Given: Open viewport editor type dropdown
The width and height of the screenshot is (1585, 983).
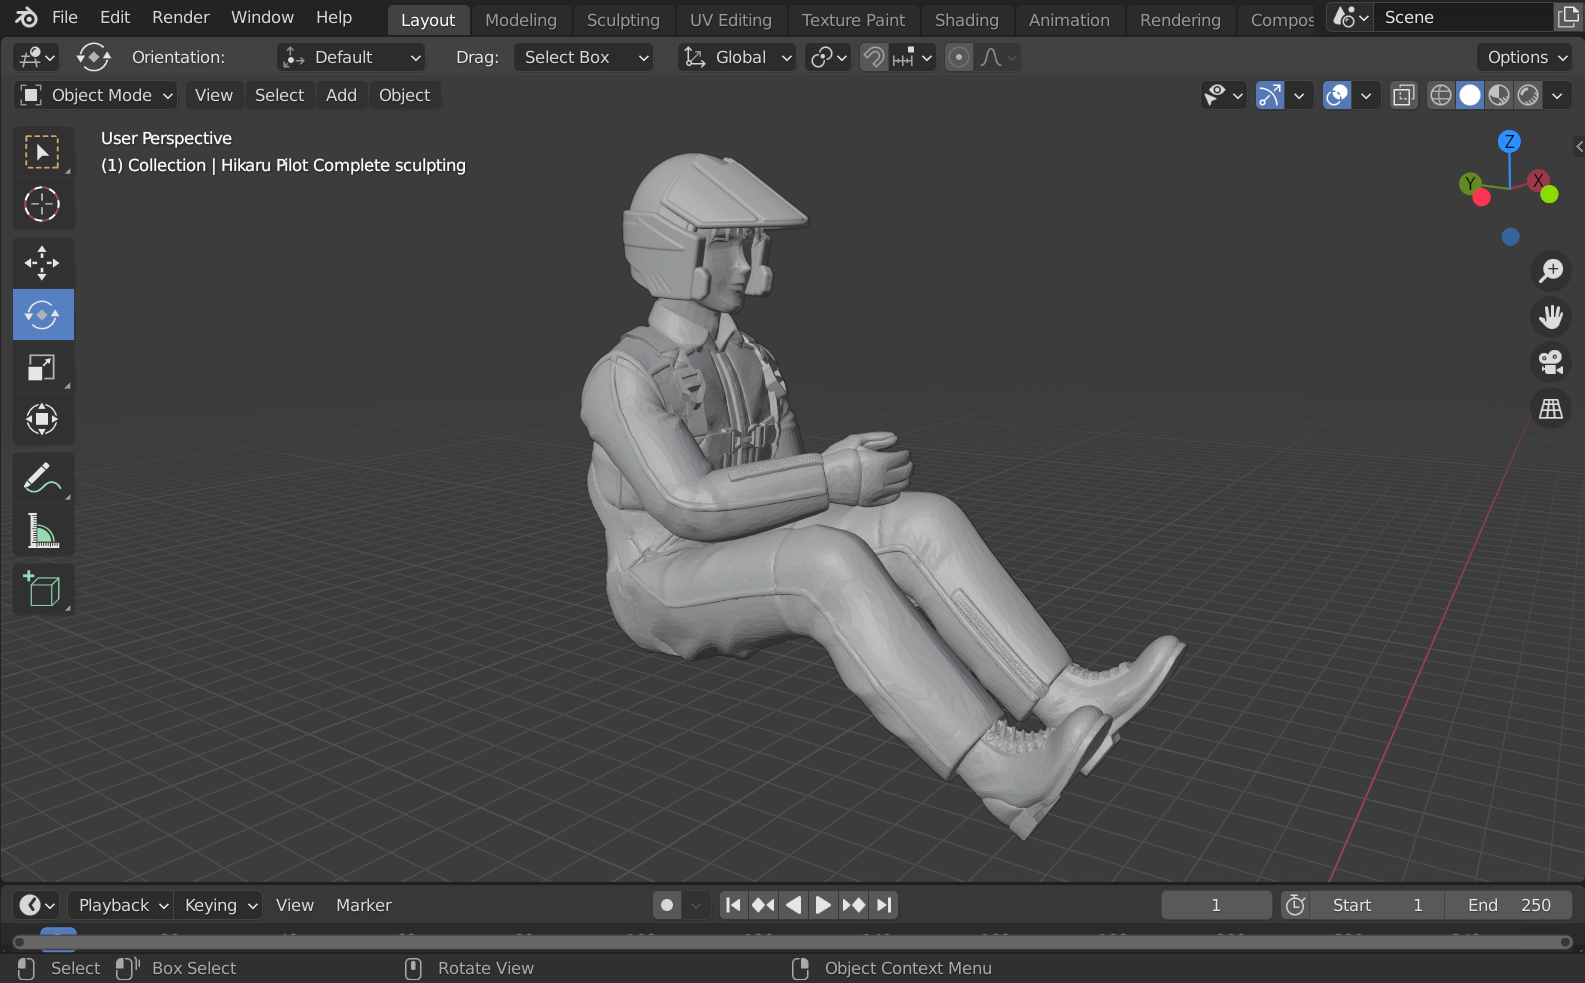Looking at the screenshot, I should click(36, 57).
